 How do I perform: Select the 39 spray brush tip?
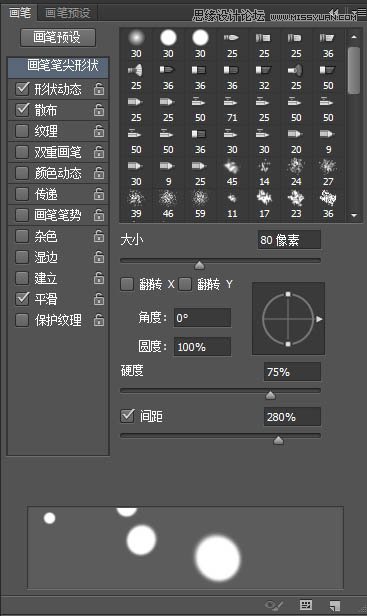coord(136,205)
